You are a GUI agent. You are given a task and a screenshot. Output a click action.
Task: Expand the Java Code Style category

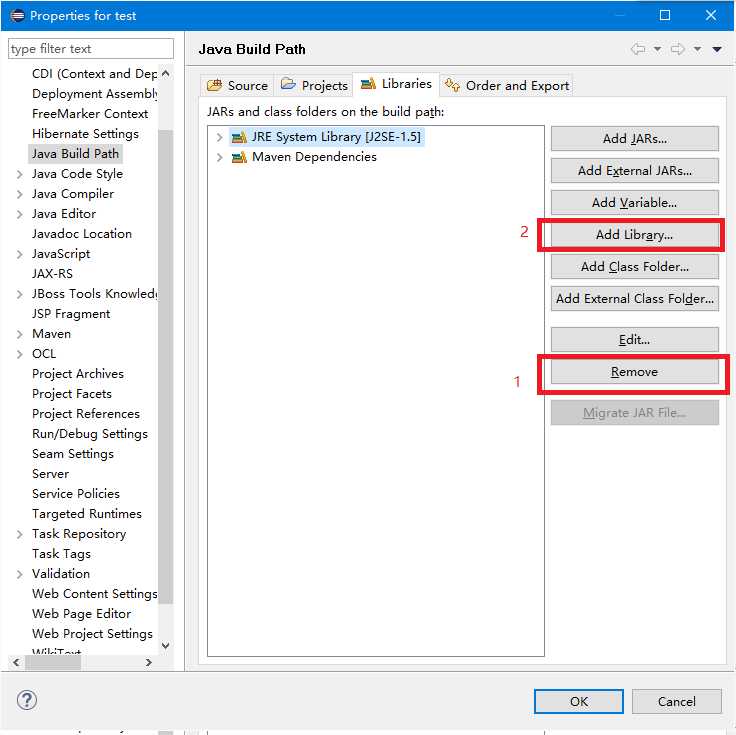click(19, 175)
